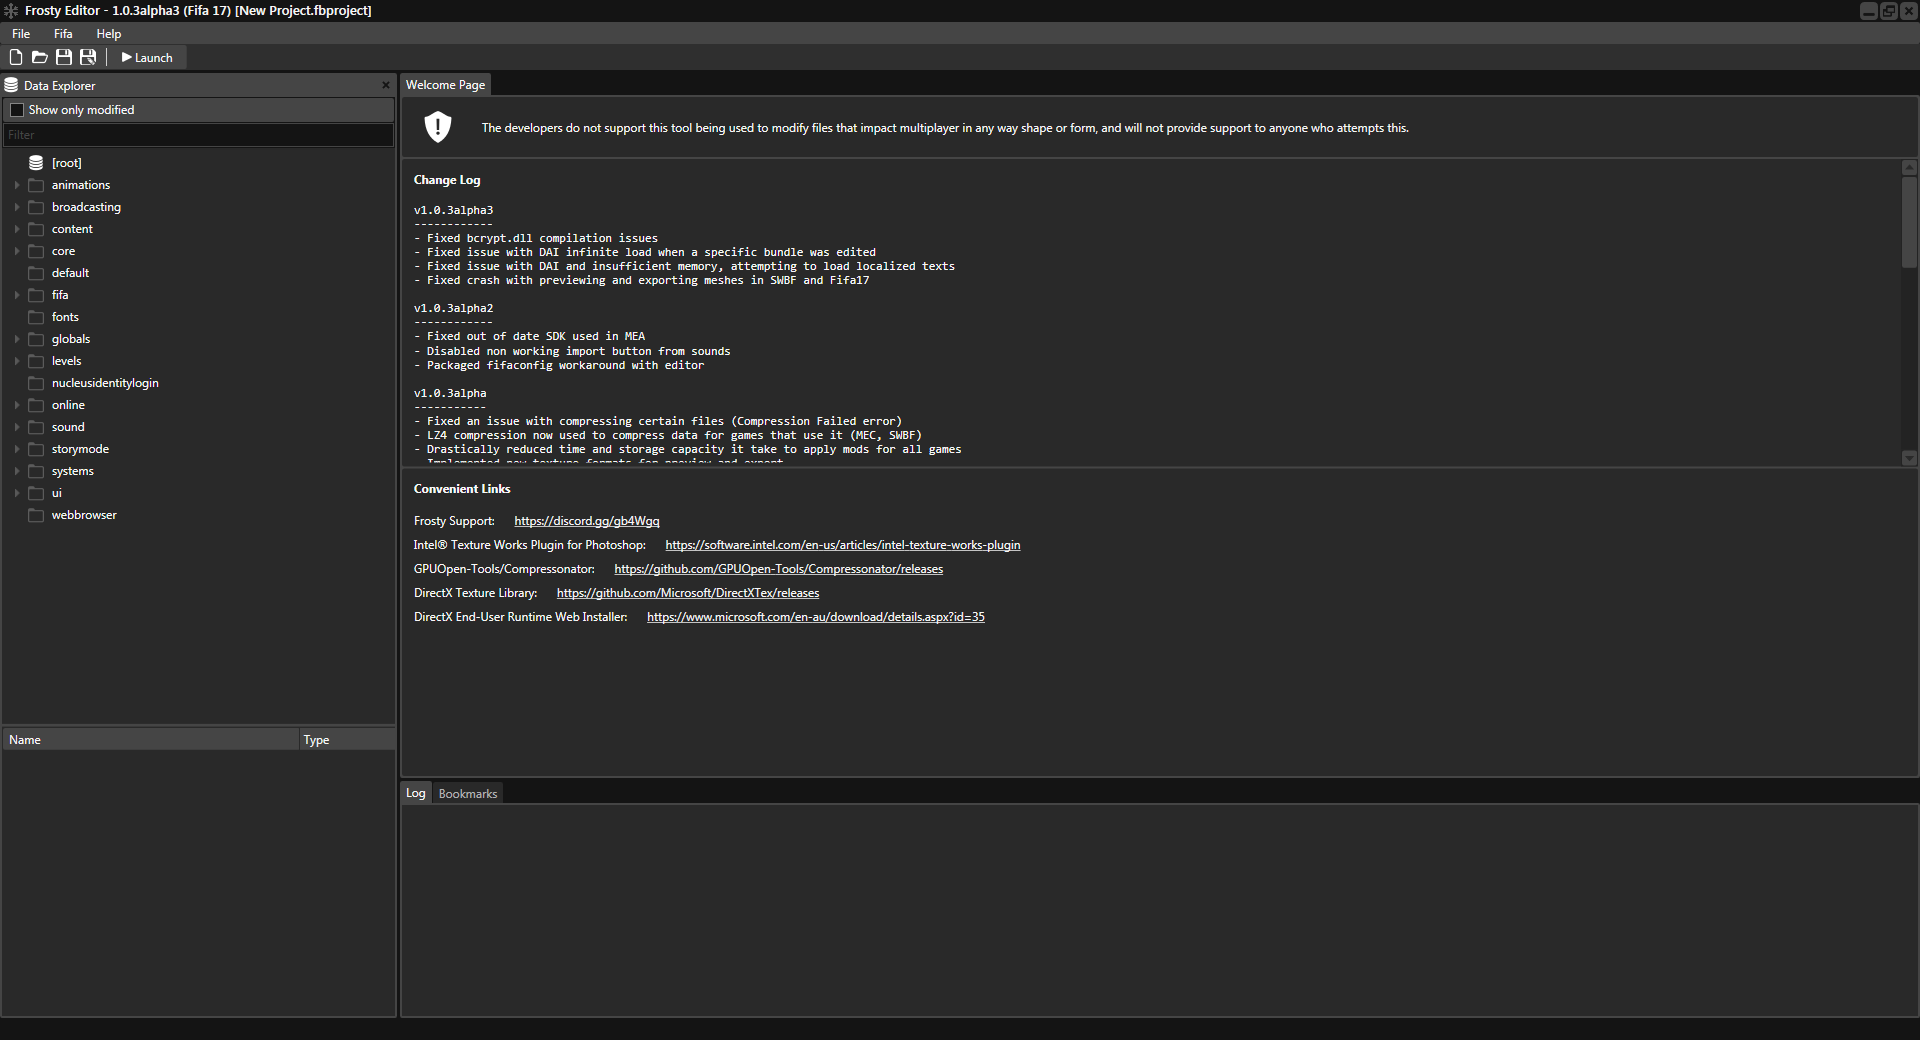Click the webbrowser folder icon
Viewport: 1920px width, 1040px height.
click(x=36, y=515)
